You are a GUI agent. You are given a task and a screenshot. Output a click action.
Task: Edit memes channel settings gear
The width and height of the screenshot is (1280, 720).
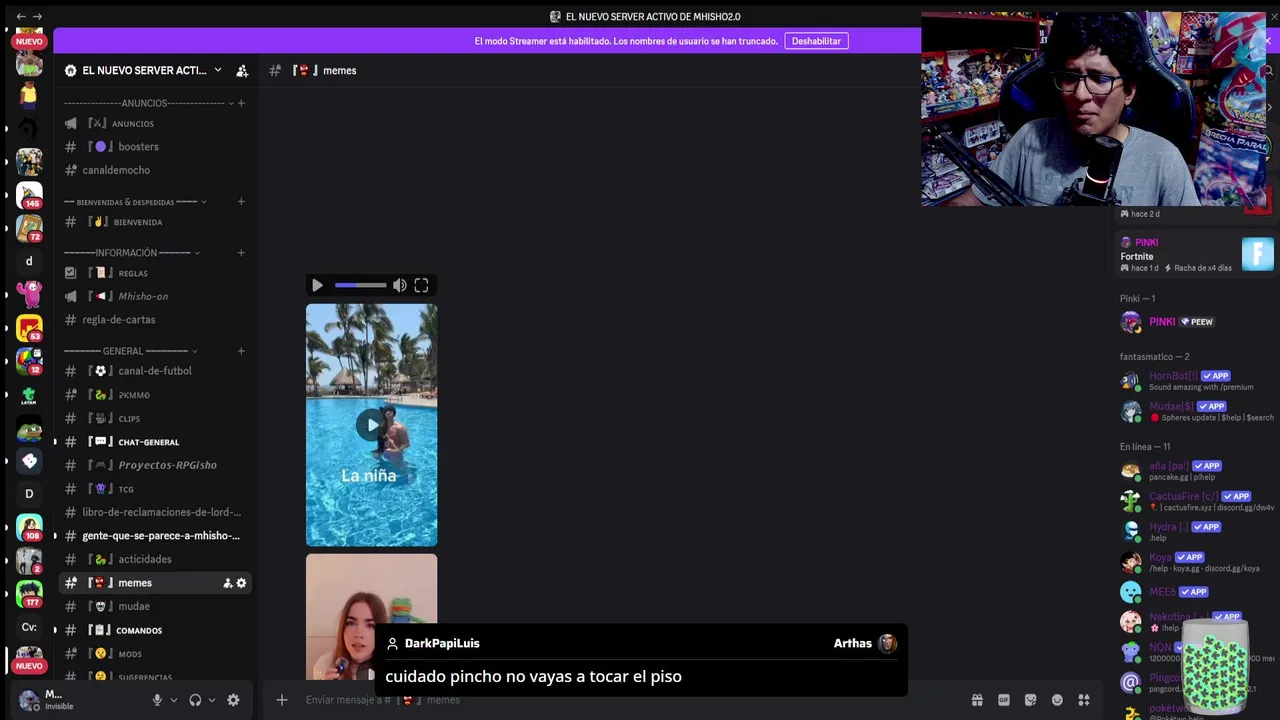[241, 583]
